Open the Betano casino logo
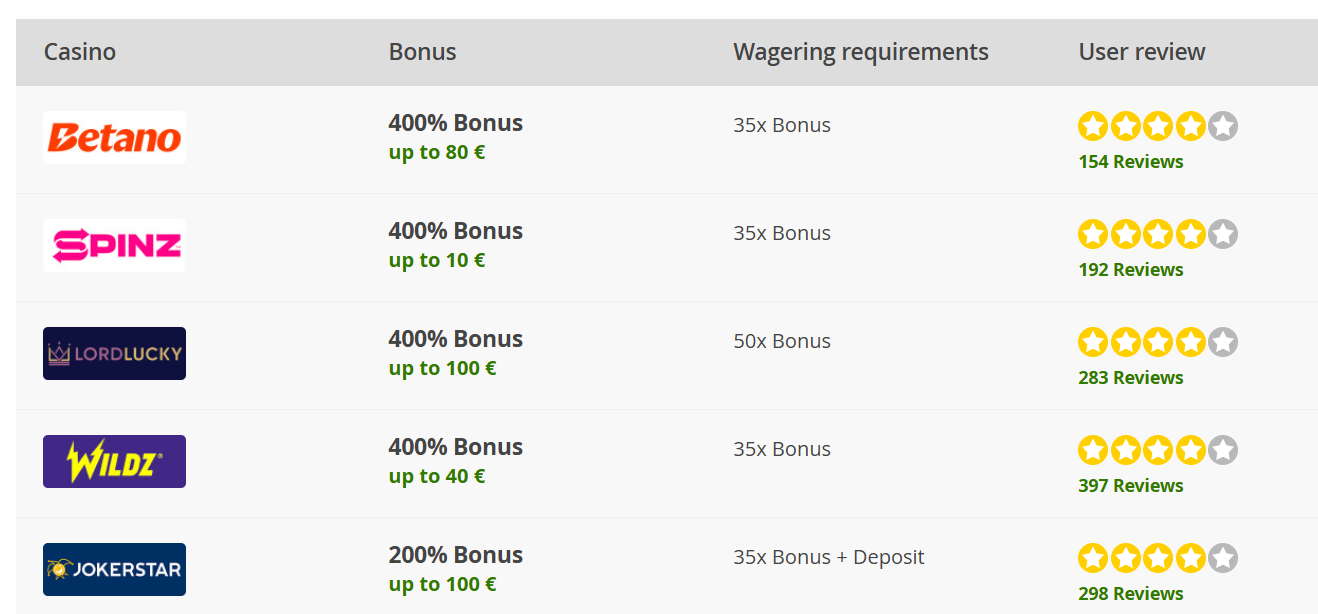This screenshot has height=614, width=1318. coord(114,137)
